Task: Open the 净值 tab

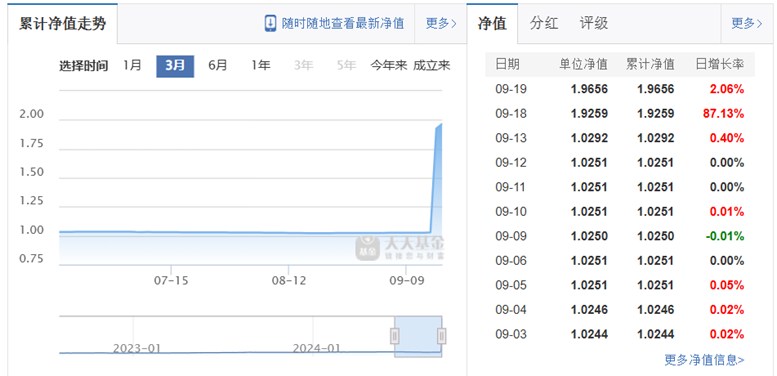Action: click(492, 24)
